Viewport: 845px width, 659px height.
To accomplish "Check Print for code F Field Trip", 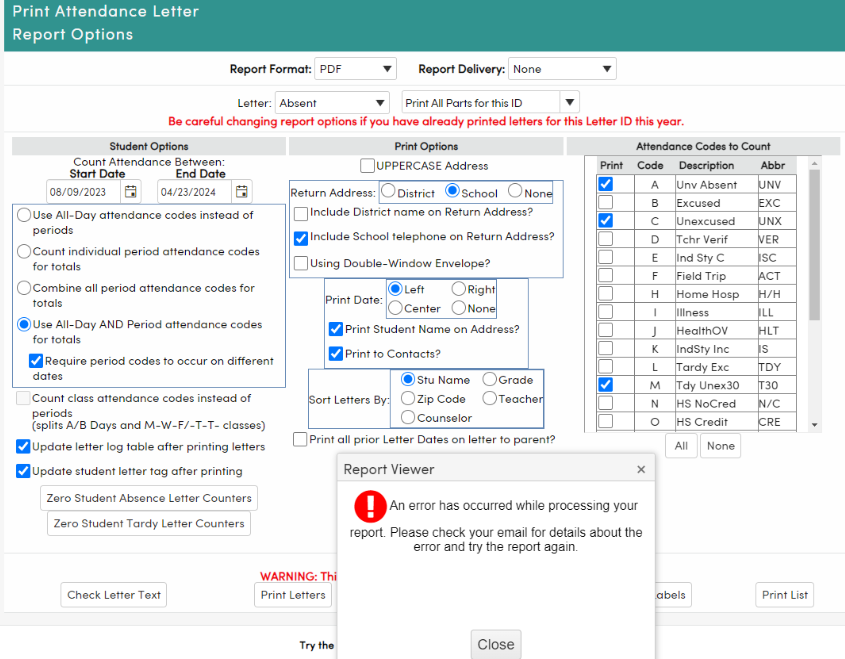I will (x=606, y=275).
